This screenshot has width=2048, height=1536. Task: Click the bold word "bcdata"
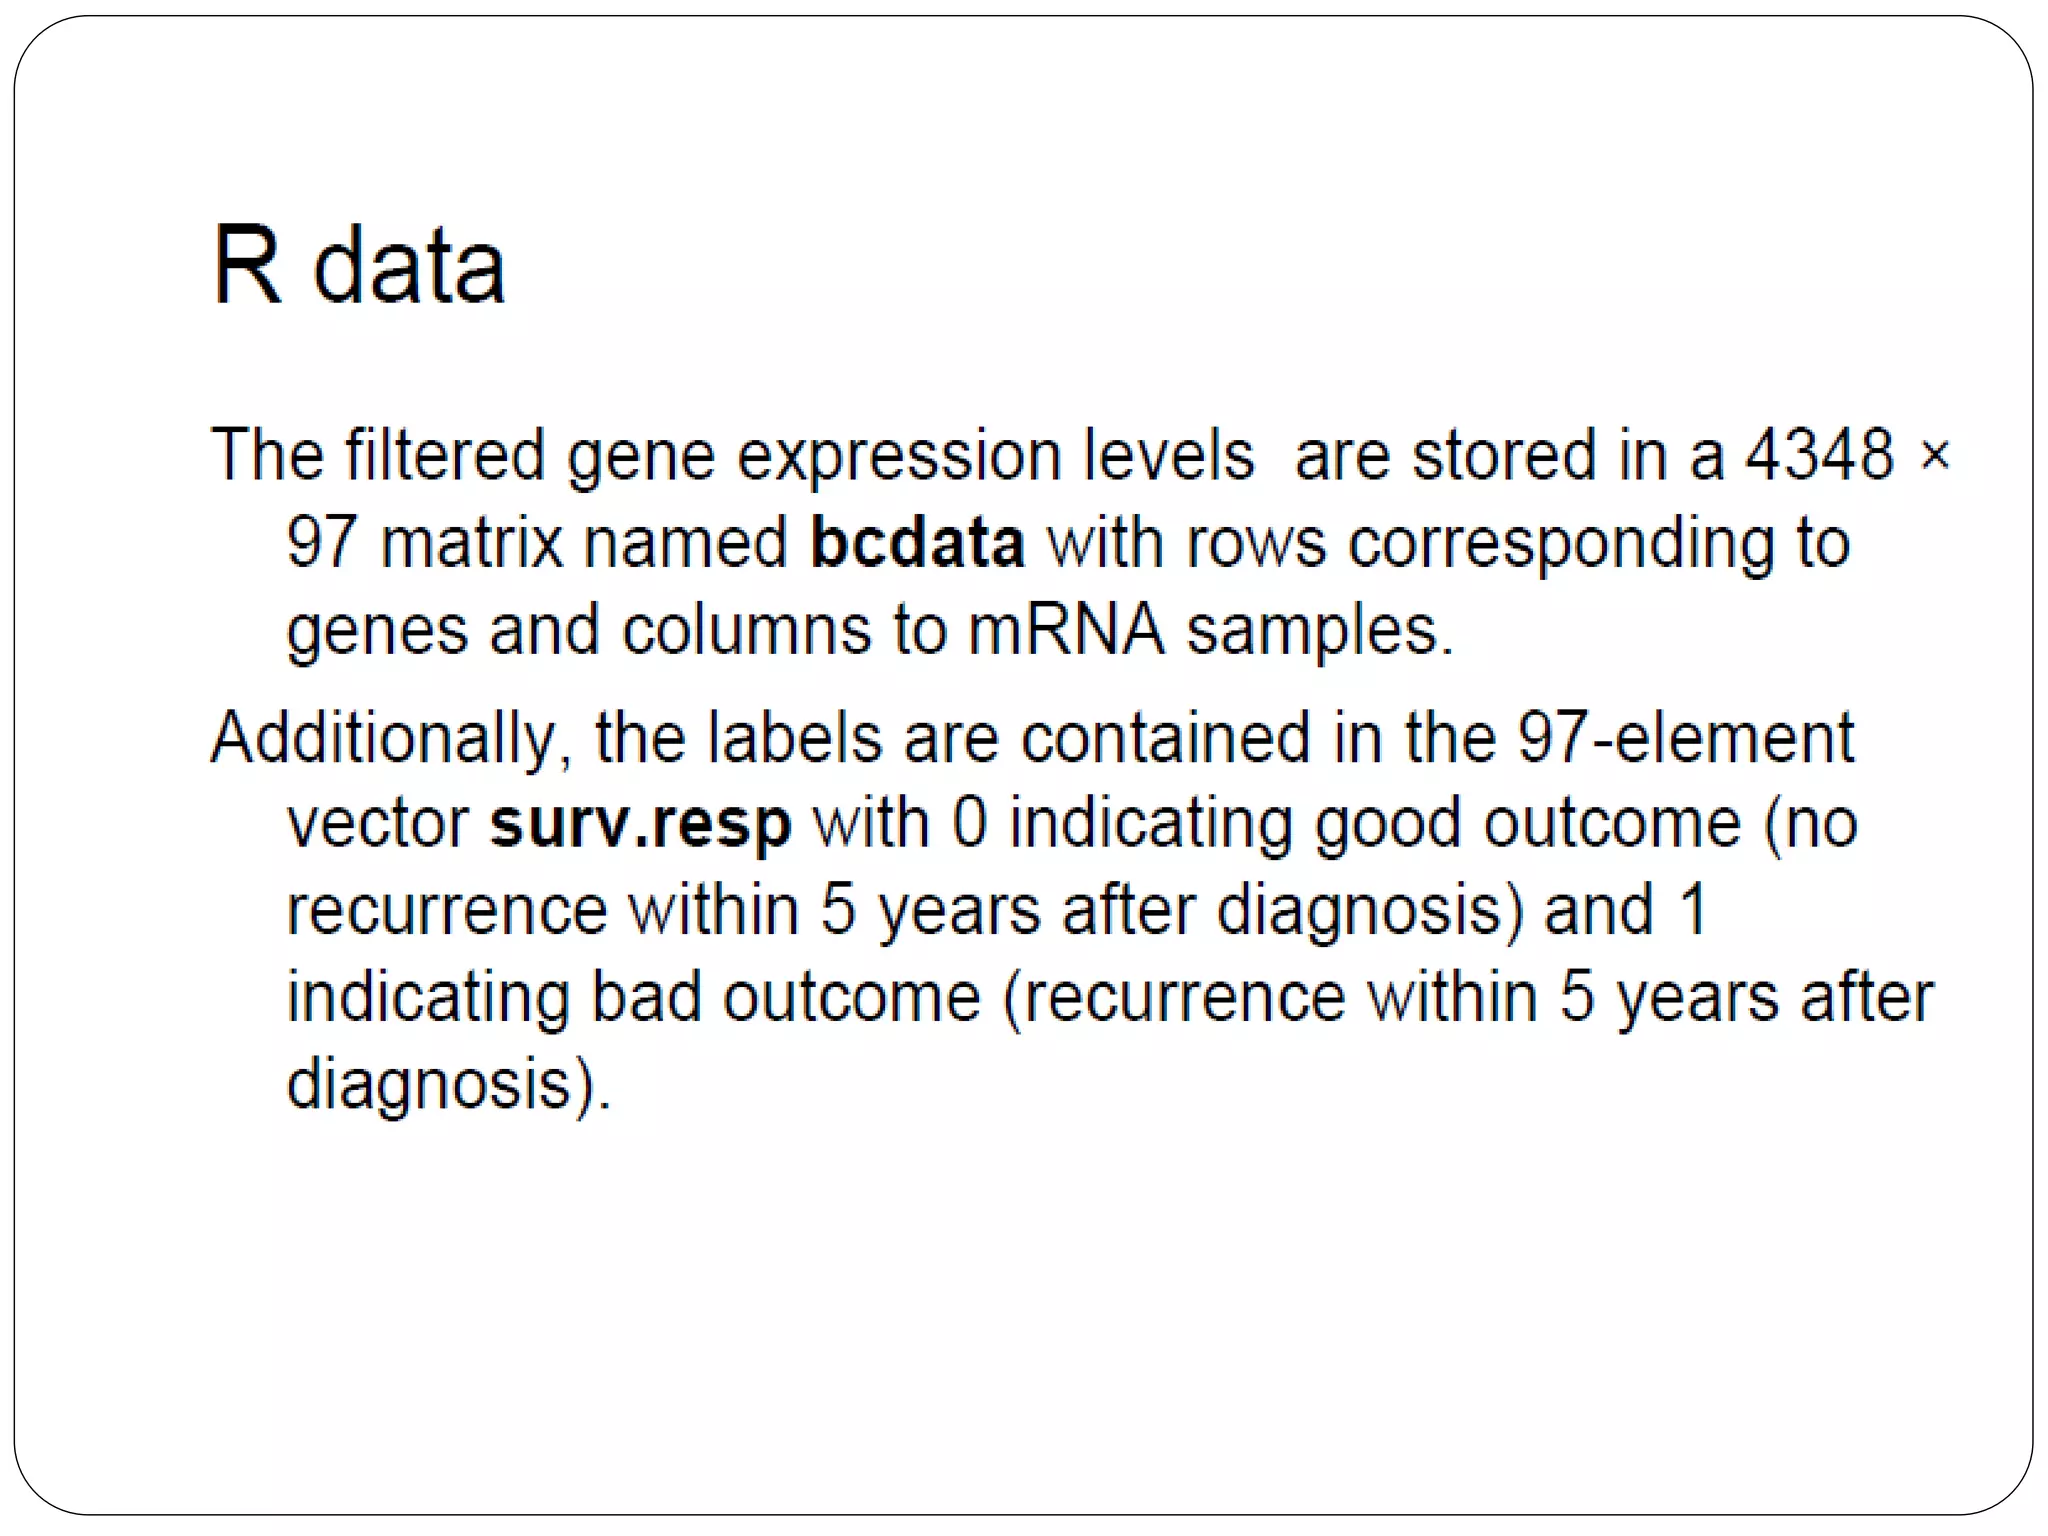pos(917,542)
